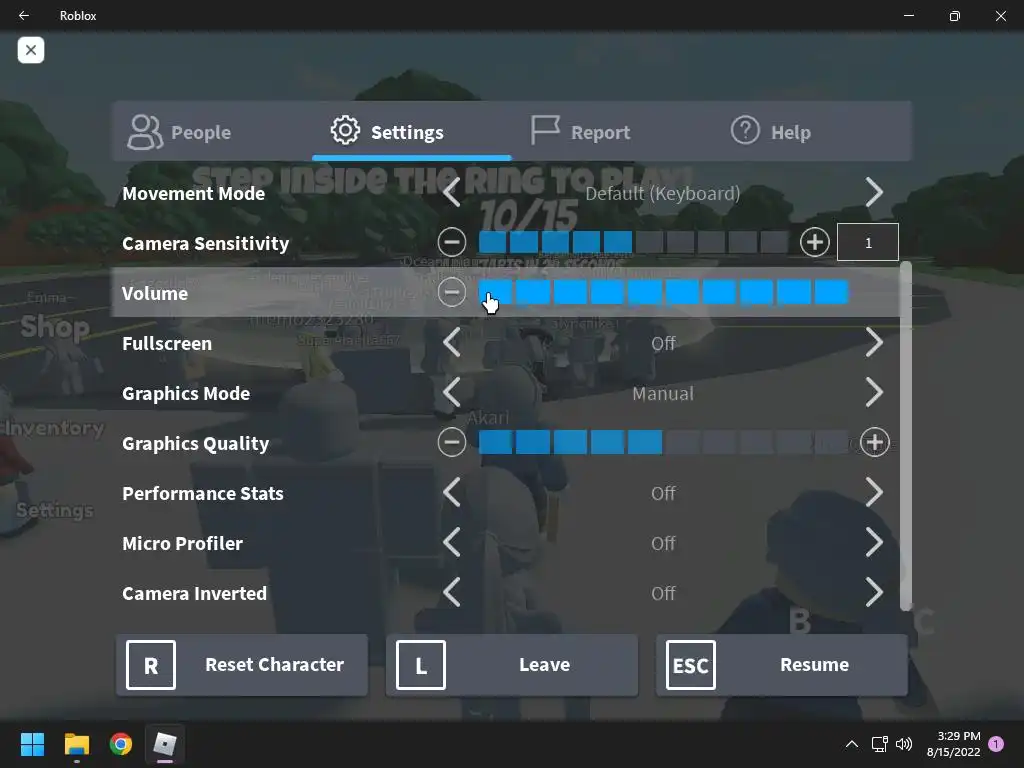The image size is (1024, 768).
Task: Toggle Camera Inverted with right arrow
Action: (874, 592)
